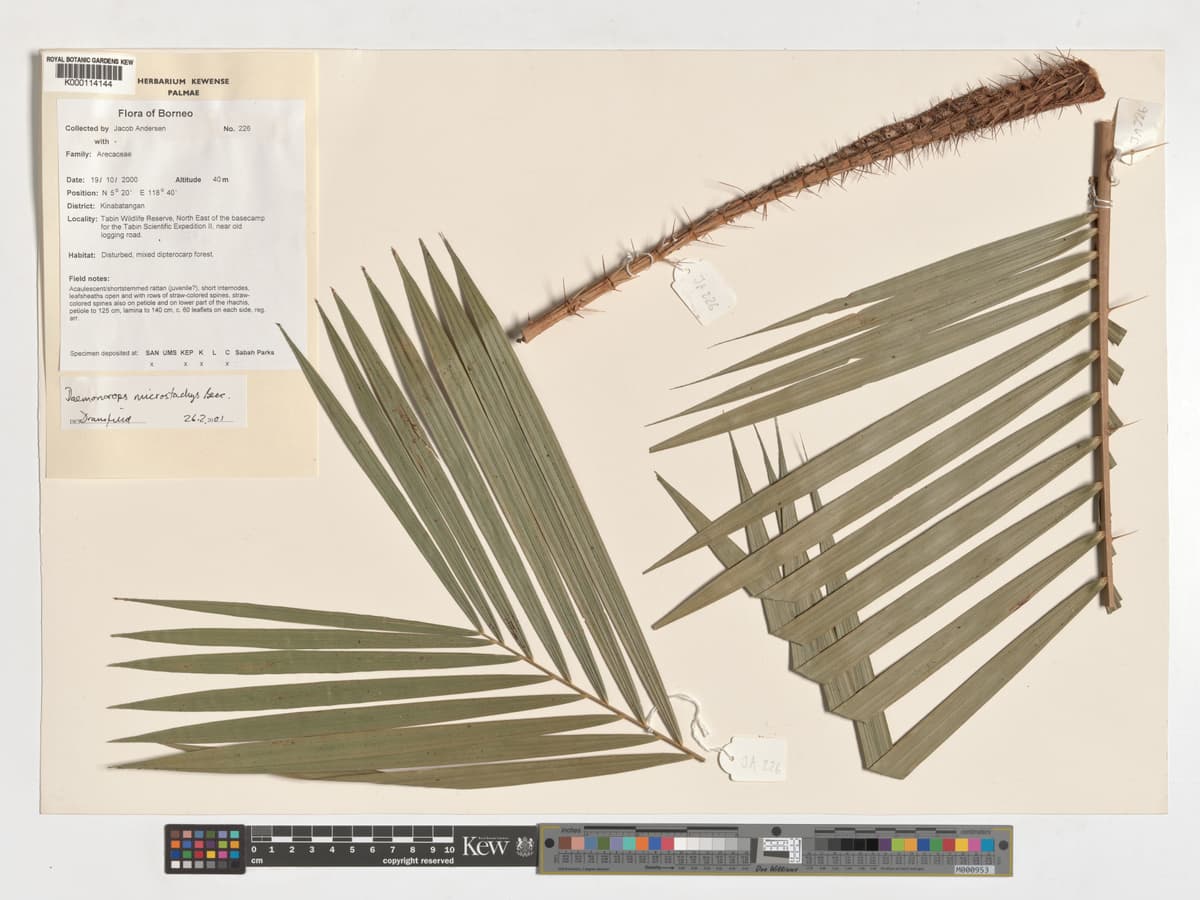The width and height of the screenshot is (1200, 900).
Task: Select collector name 'Jacob Andersen'
Action: [x=138, y=129]
